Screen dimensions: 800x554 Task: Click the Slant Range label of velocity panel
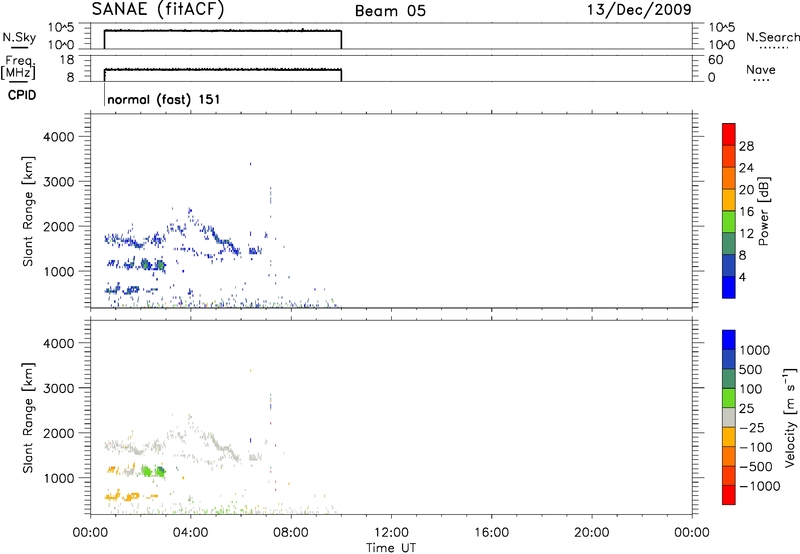pos(28,418)
